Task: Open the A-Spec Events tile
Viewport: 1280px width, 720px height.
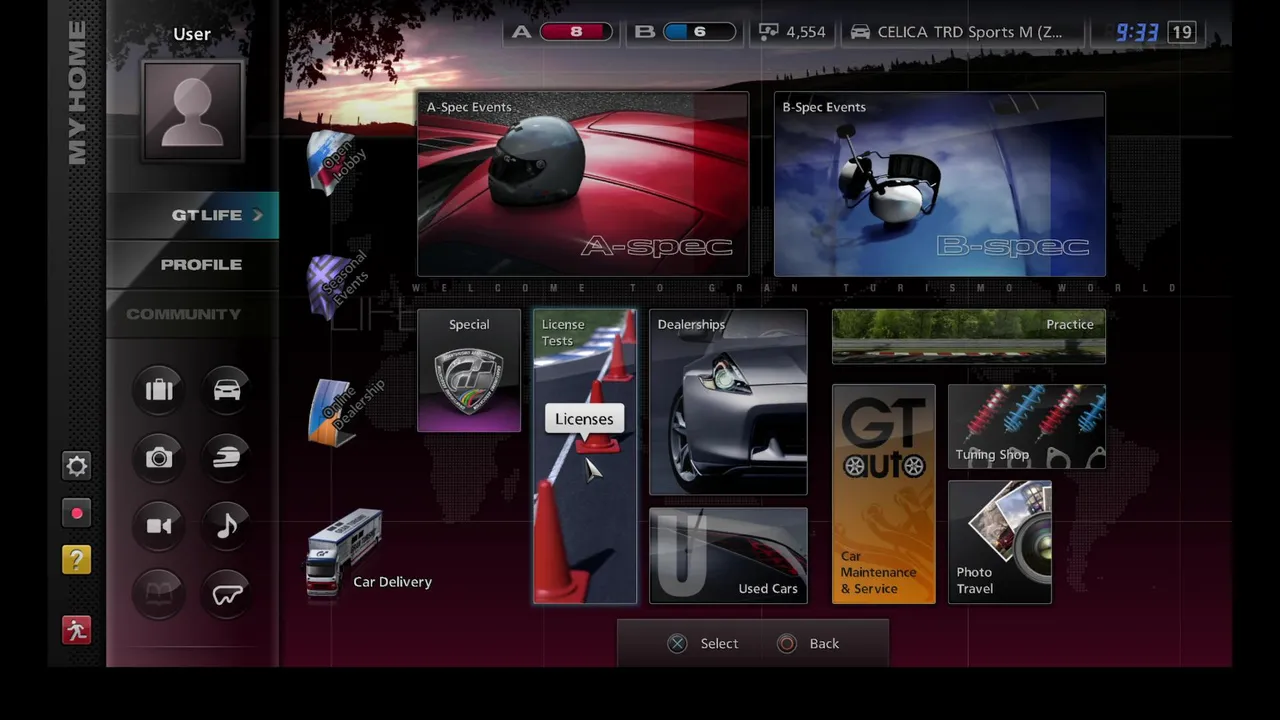Action: coord(583,184)
